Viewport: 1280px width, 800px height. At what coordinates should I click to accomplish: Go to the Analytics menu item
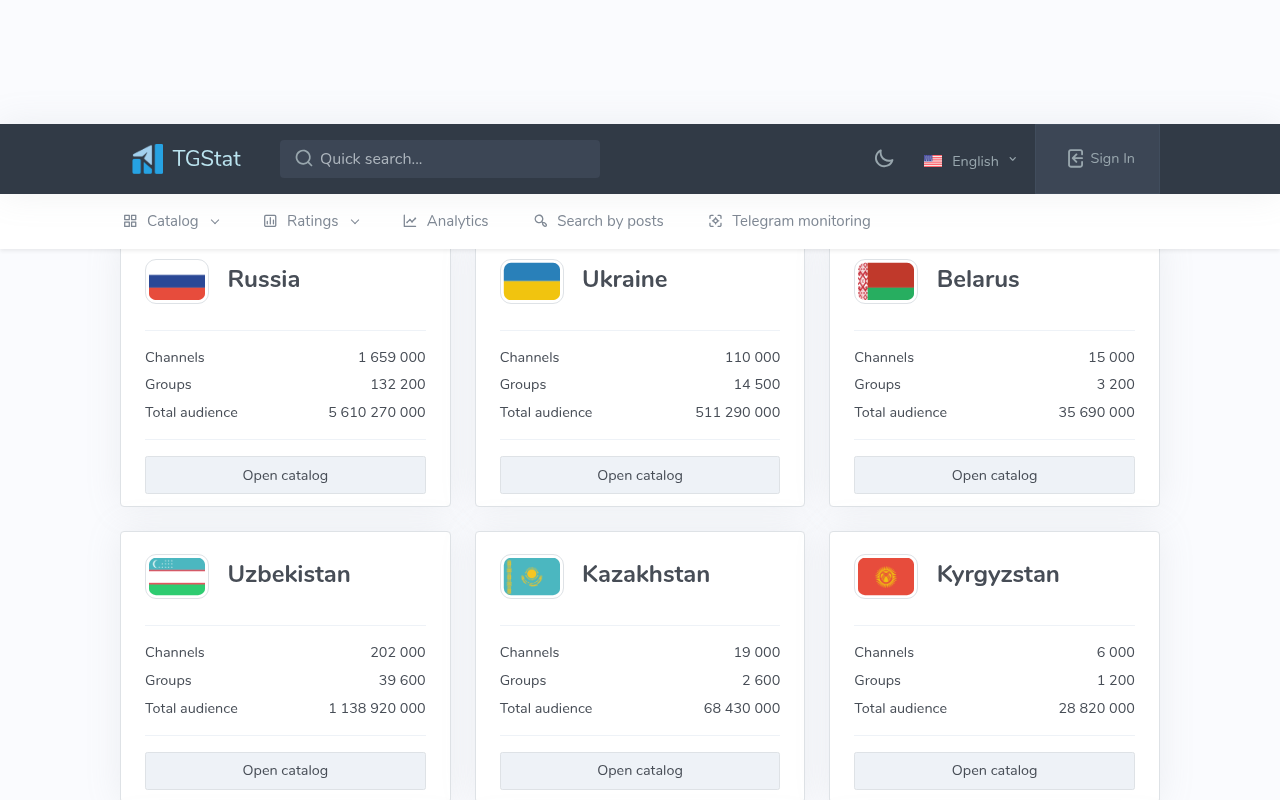pos(446,221)
